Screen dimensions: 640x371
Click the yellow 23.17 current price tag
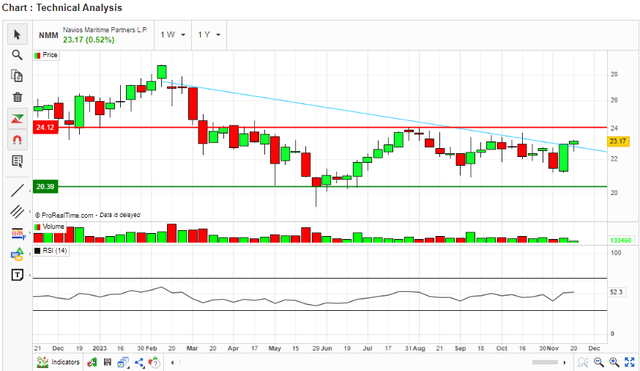coord(618,141)
